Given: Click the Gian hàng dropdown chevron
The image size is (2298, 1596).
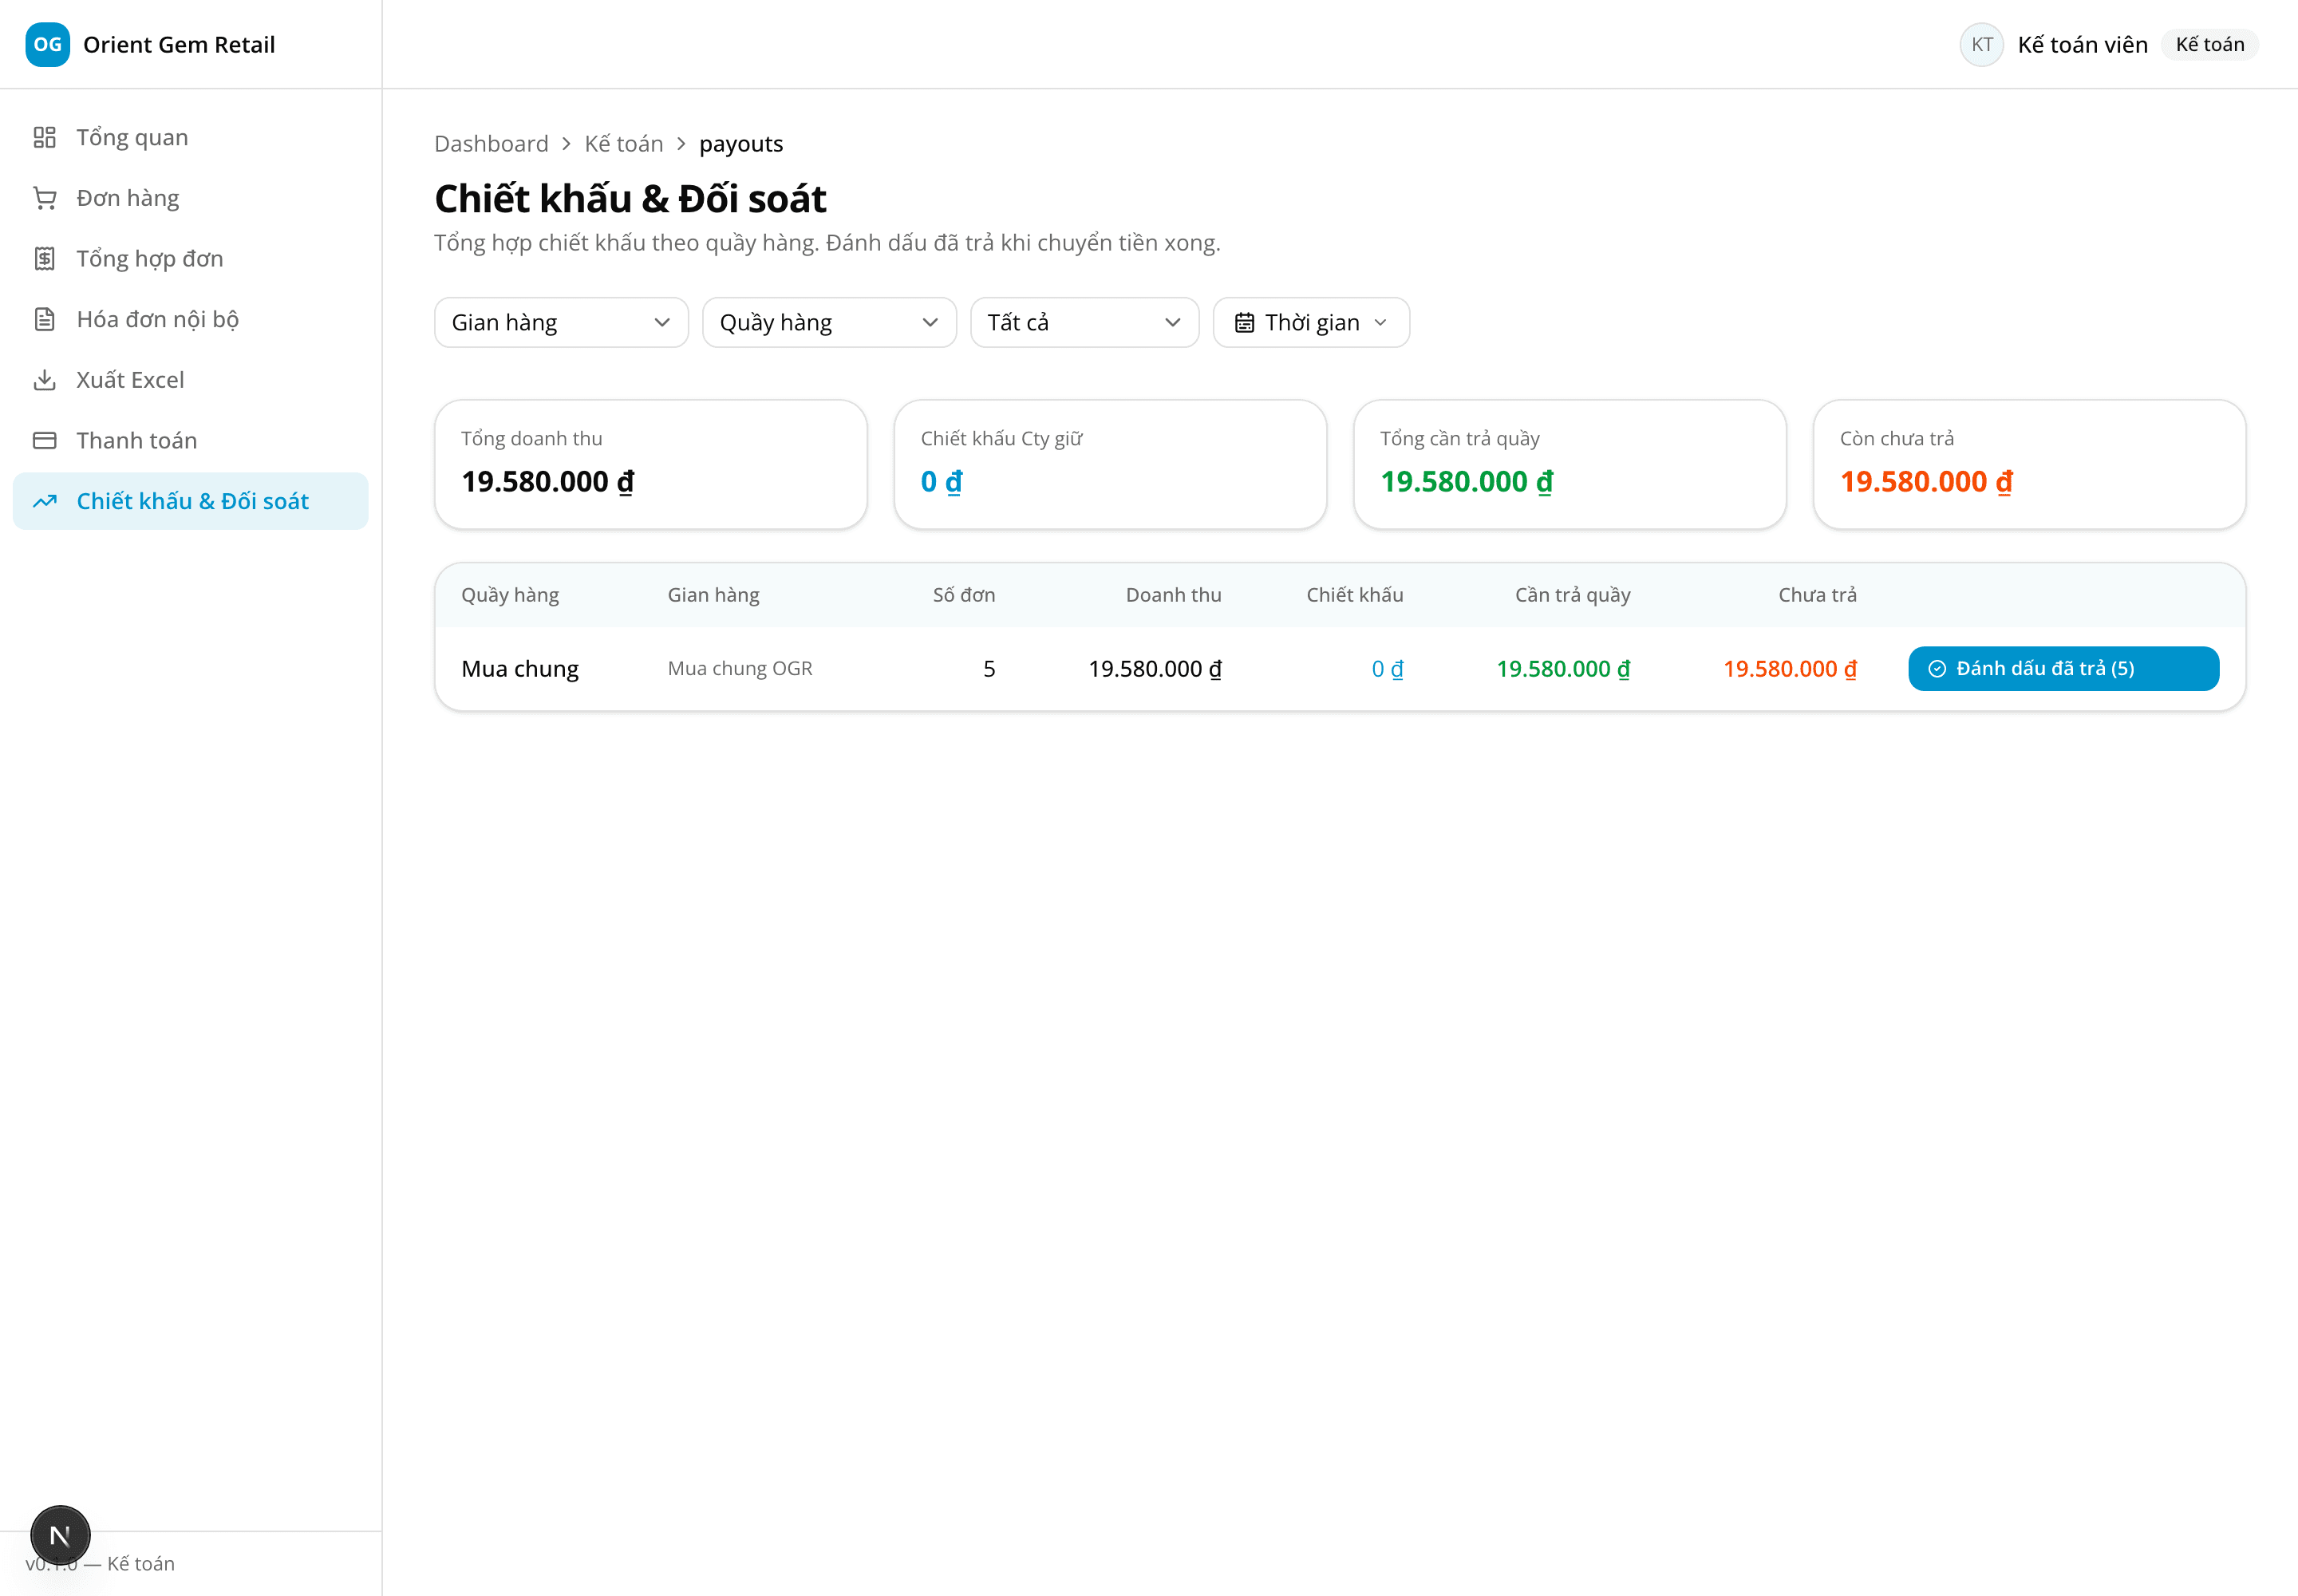Looking at the screenshot, I should (662, 323).
